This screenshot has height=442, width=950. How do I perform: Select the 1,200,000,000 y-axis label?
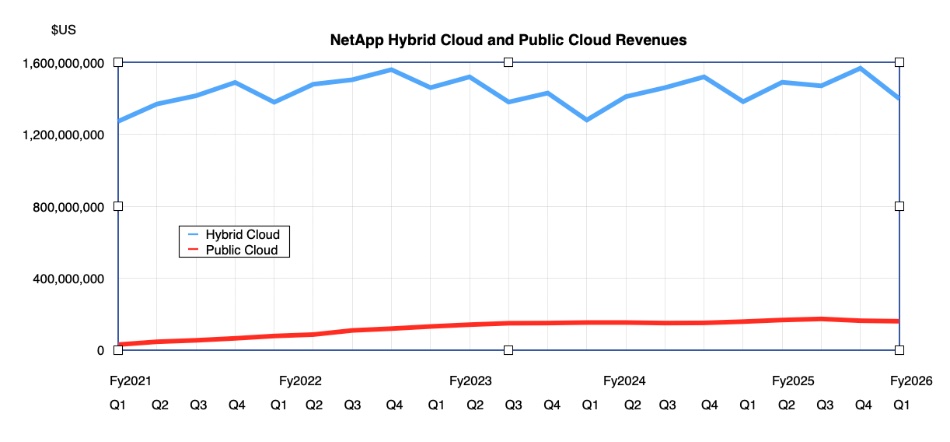pos(62,135)
